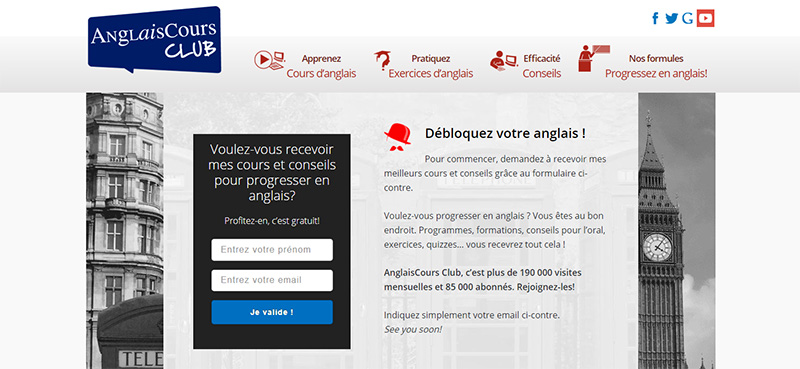Click the teacher at board icon
800x369 pixels.
[x=594, y=58]
